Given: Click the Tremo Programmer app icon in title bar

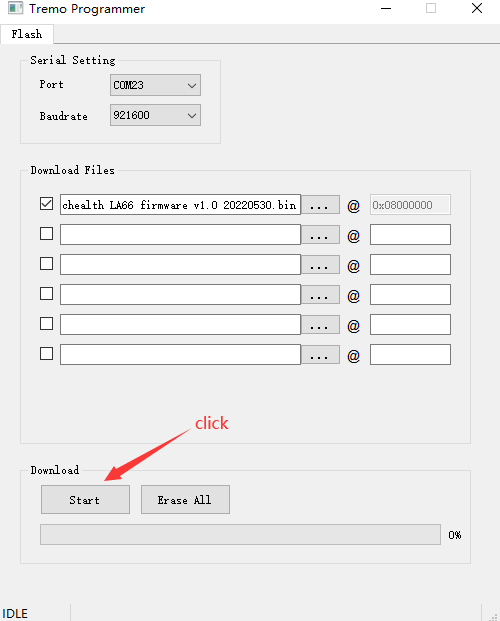Looking at the screenshot, I should pyautogui.click(x=15, y=8).
